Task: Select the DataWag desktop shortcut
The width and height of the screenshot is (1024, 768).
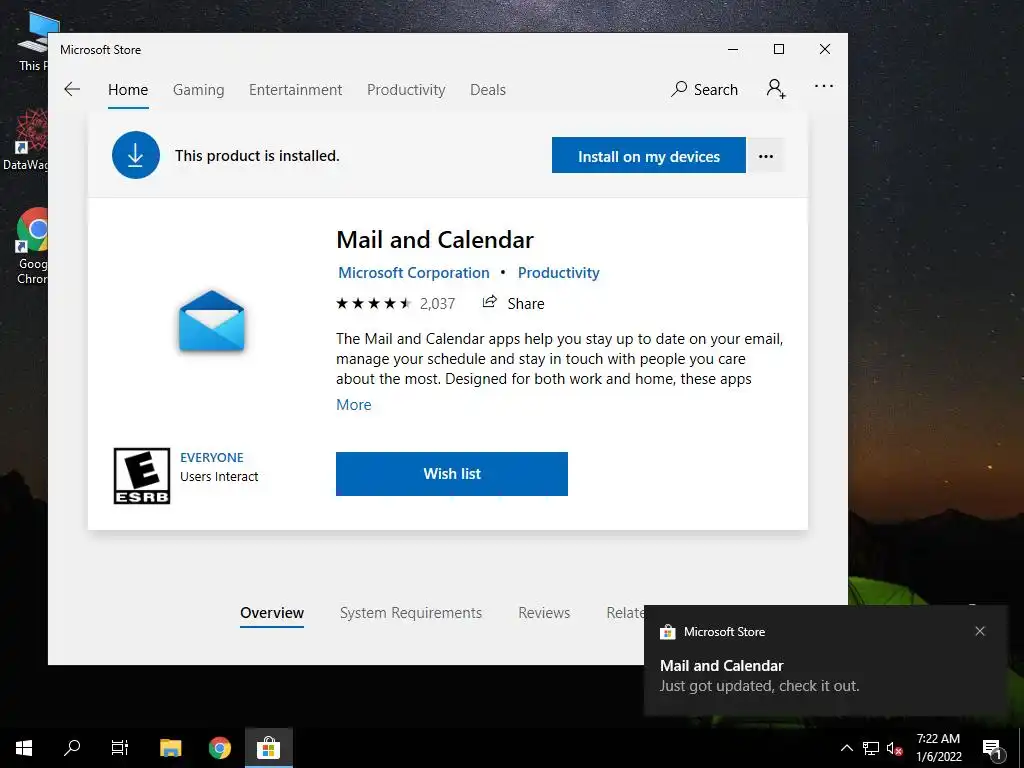Action: [26, 140]
